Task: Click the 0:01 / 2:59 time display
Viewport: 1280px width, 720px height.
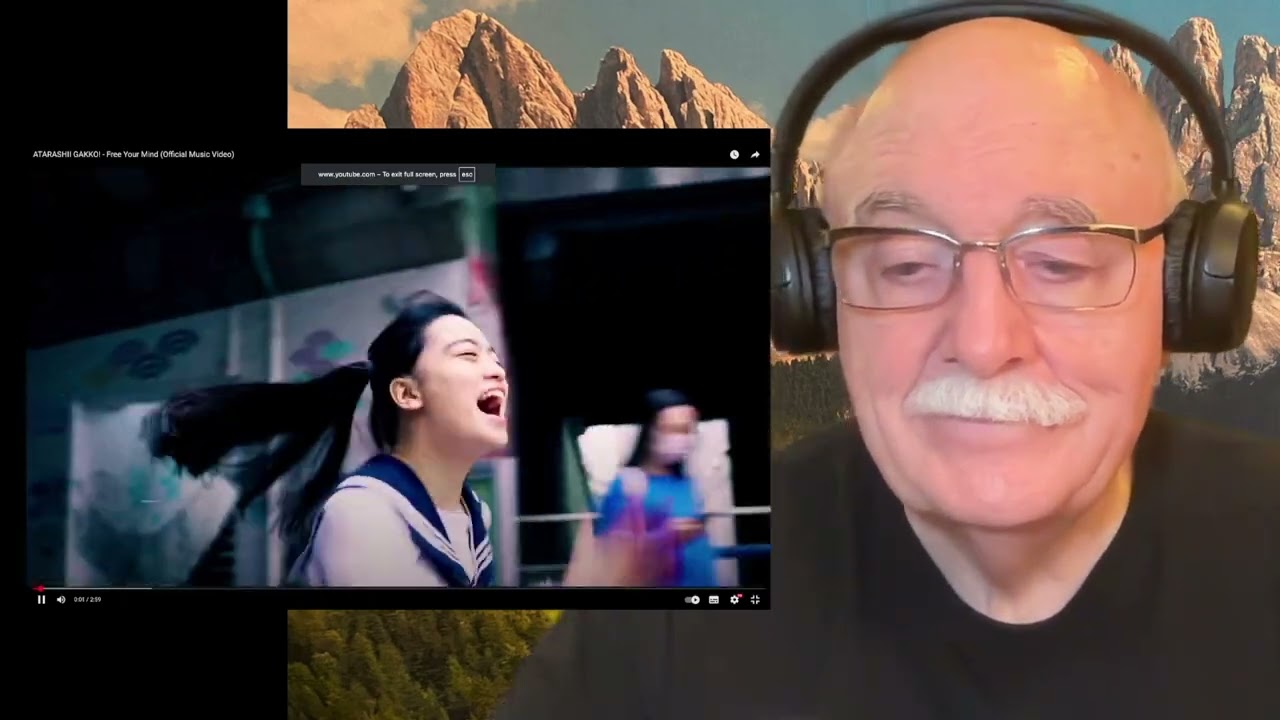Action: (87, 600)
